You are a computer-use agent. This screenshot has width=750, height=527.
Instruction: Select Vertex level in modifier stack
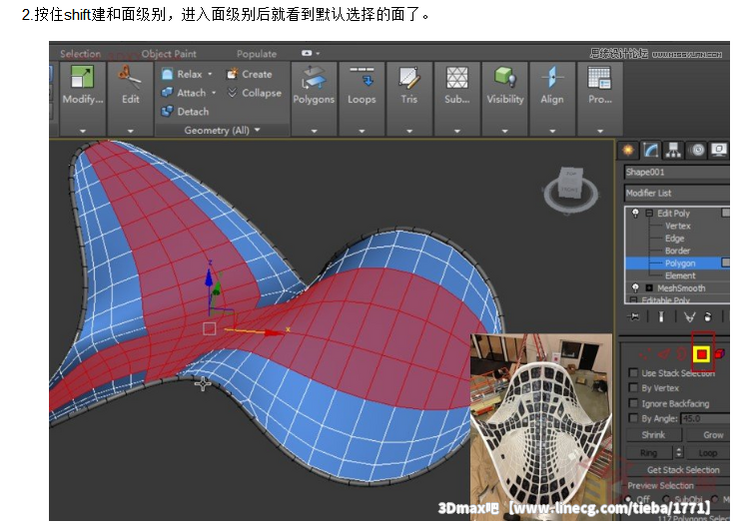(x=678, y=226)
